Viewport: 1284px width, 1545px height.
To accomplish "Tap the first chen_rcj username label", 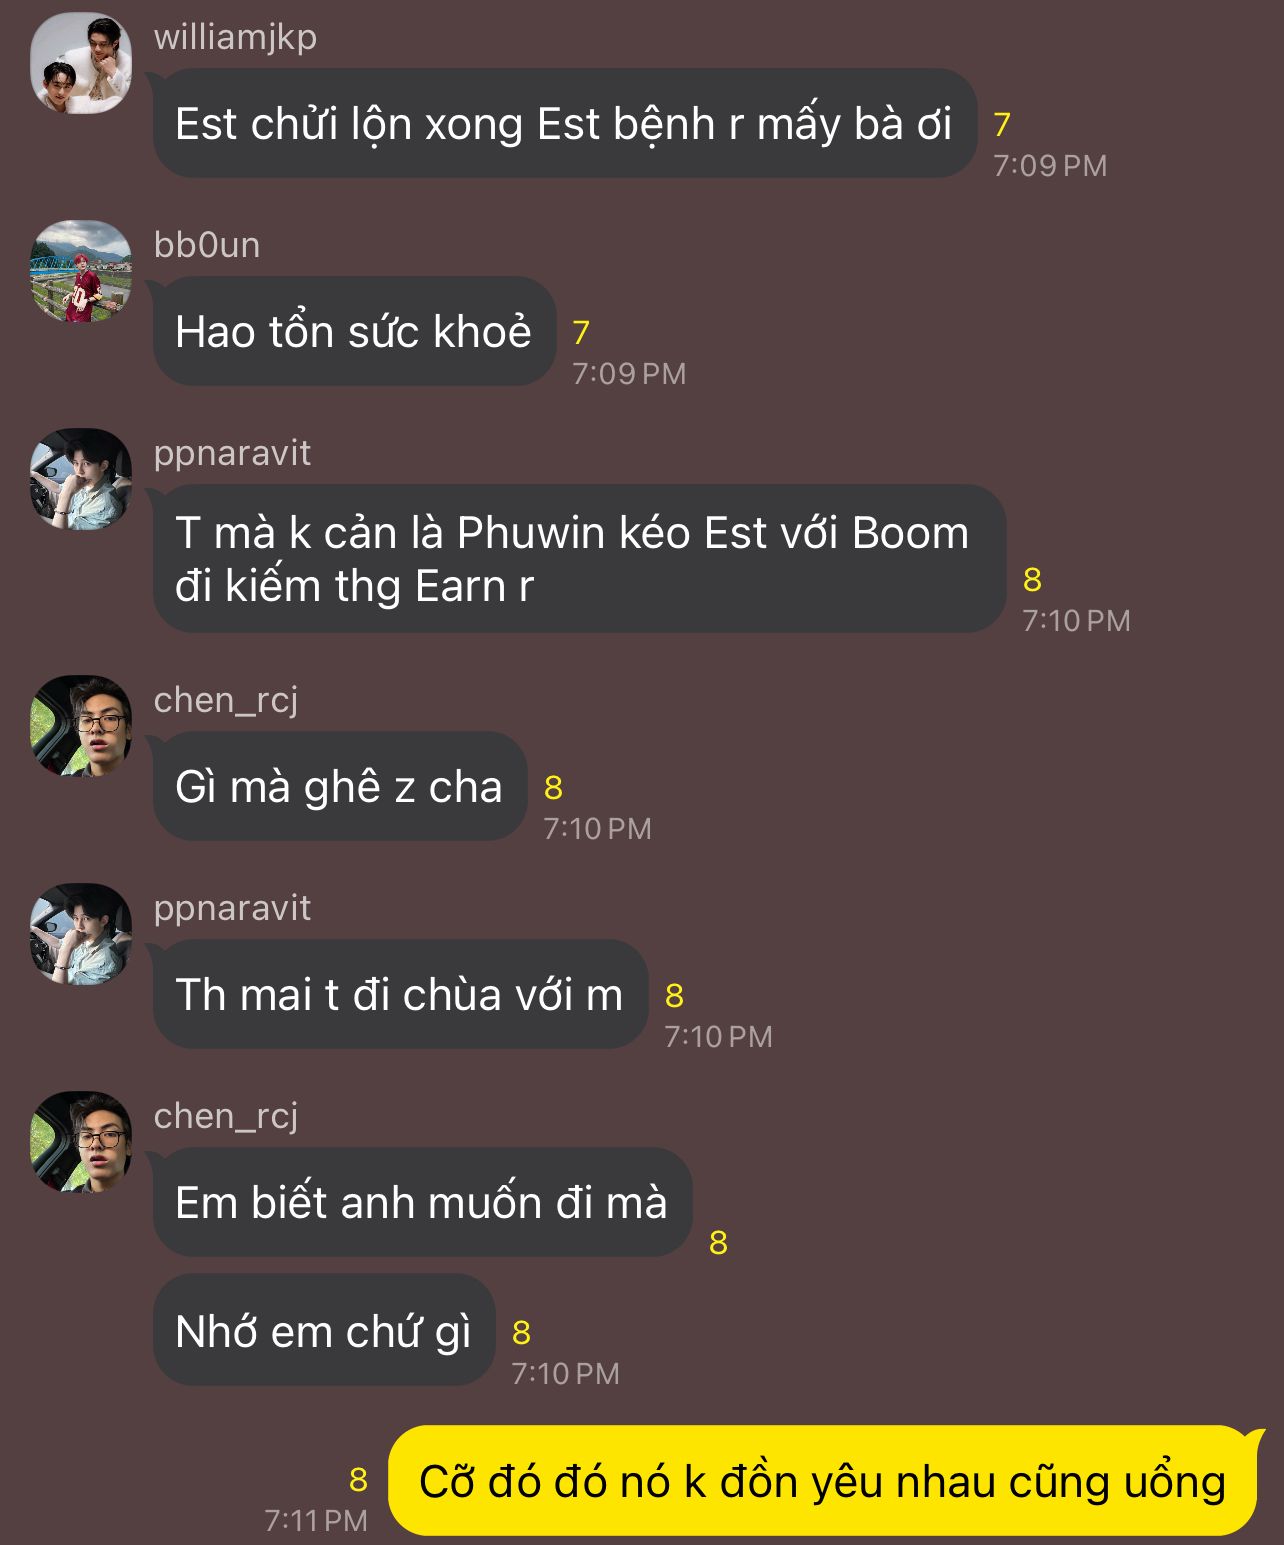I will point(226,701).
